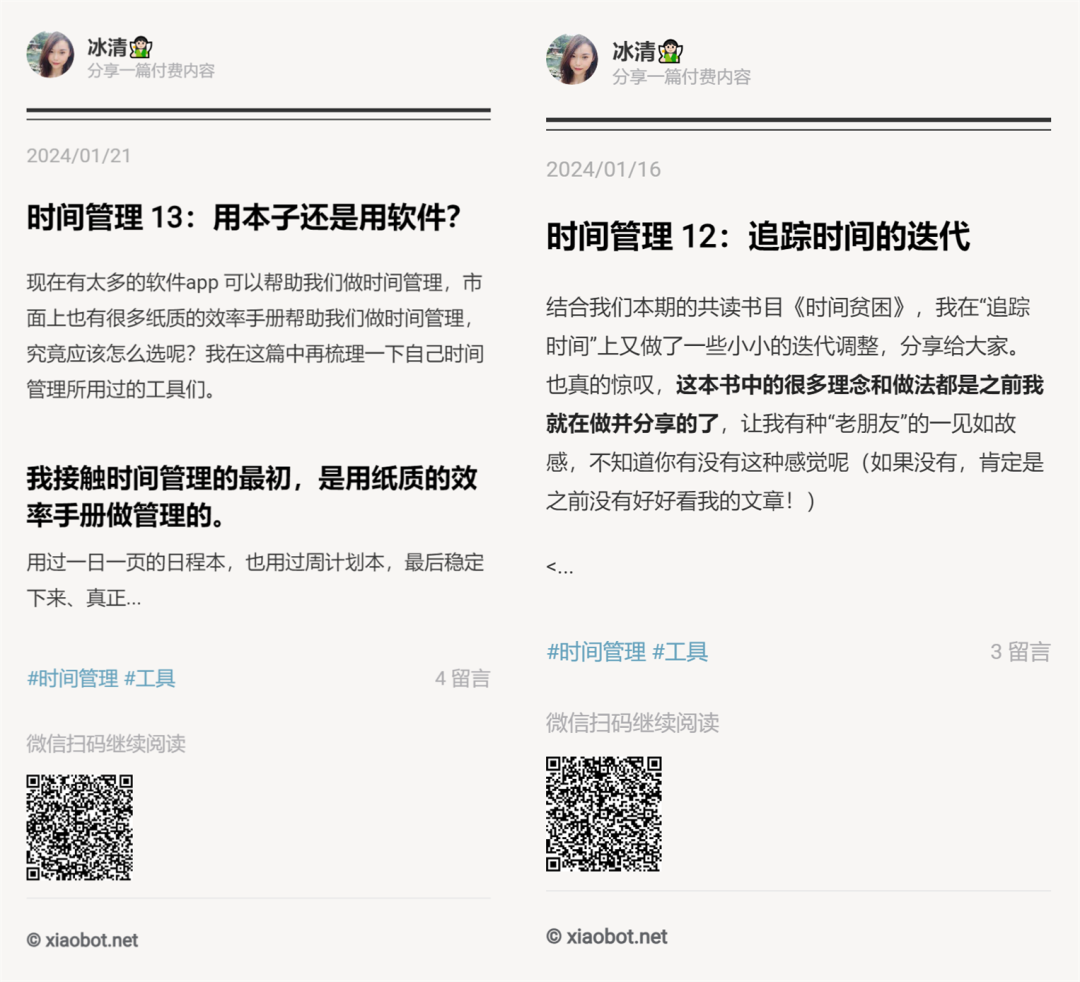Click the #时间管理 tag under article 12
Viewport: 1080px width, 982px height.
point(596,651)
